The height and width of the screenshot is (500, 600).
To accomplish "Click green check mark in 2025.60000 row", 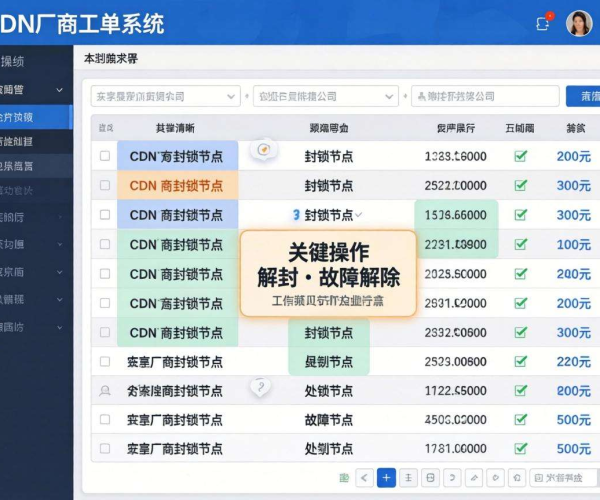I will point(520,274).
